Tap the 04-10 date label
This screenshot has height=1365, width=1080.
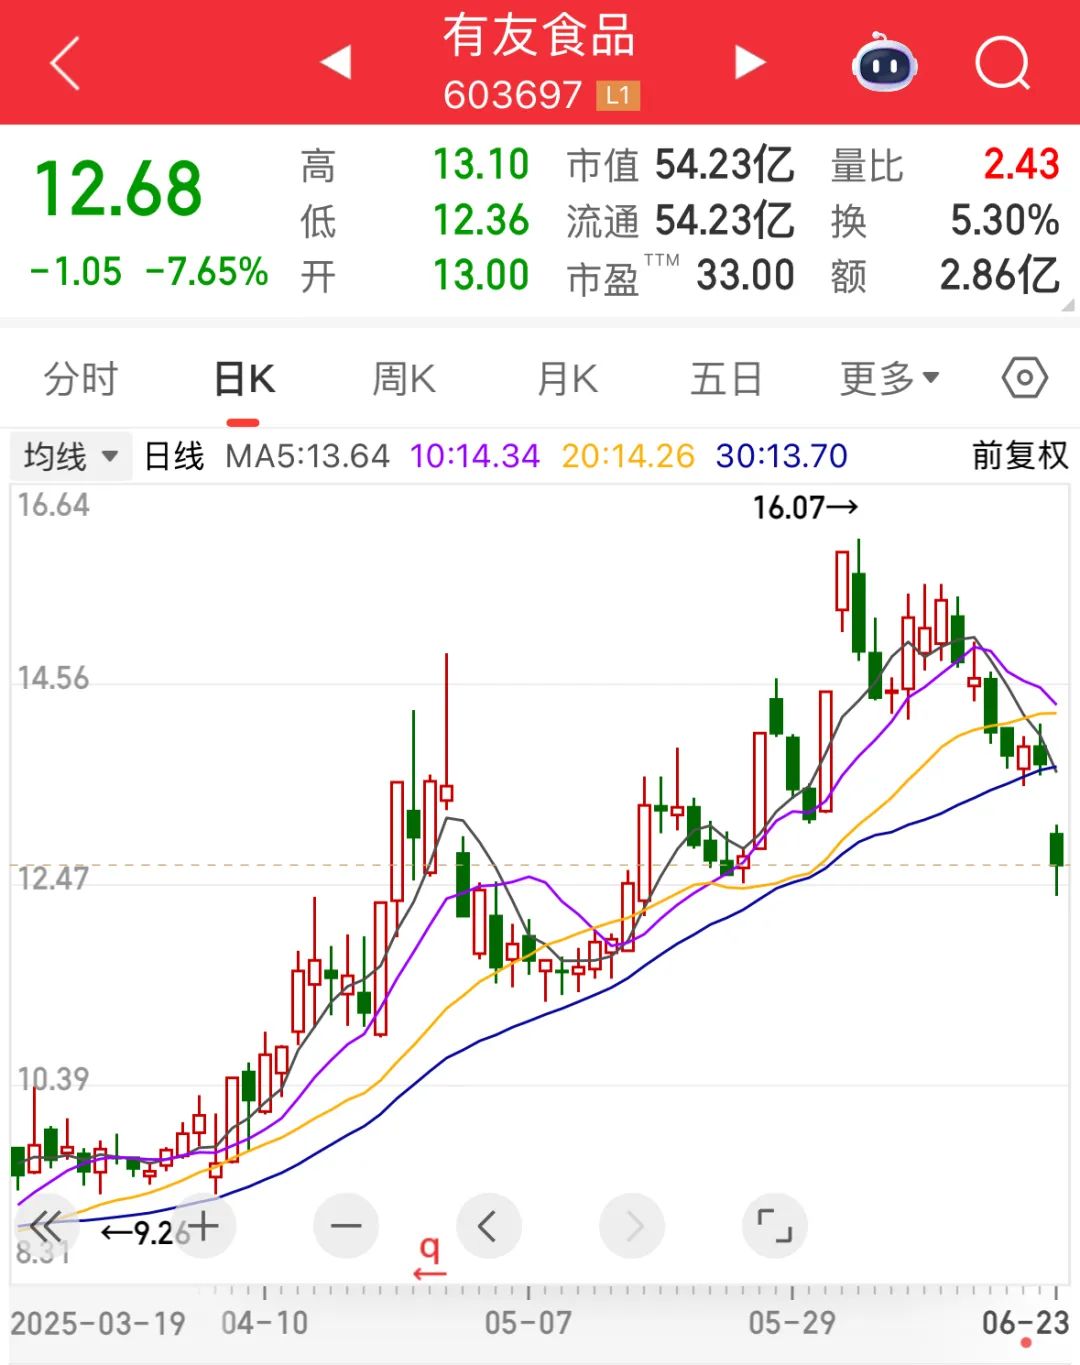(x=265, y=1323)
